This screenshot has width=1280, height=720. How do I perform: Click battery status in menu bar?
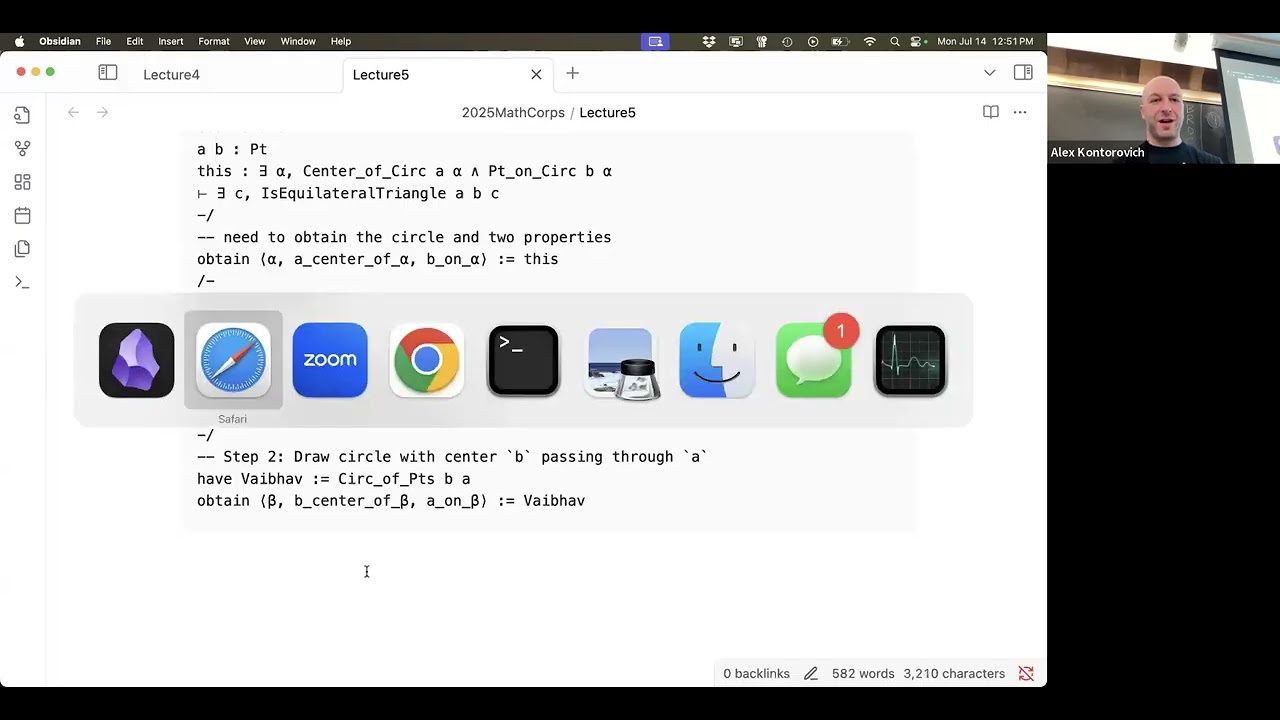click(x=841, y=41)
